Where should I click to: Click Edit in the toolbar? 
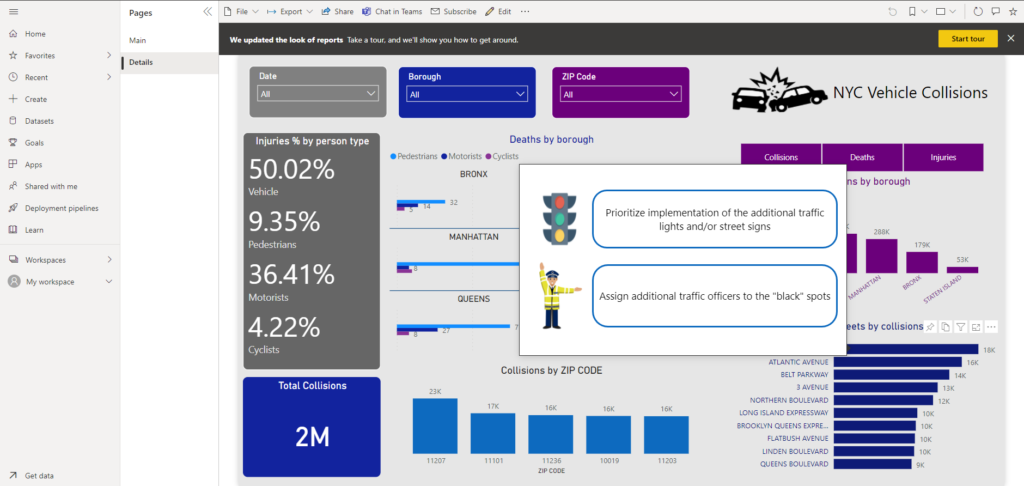(498, 12)
